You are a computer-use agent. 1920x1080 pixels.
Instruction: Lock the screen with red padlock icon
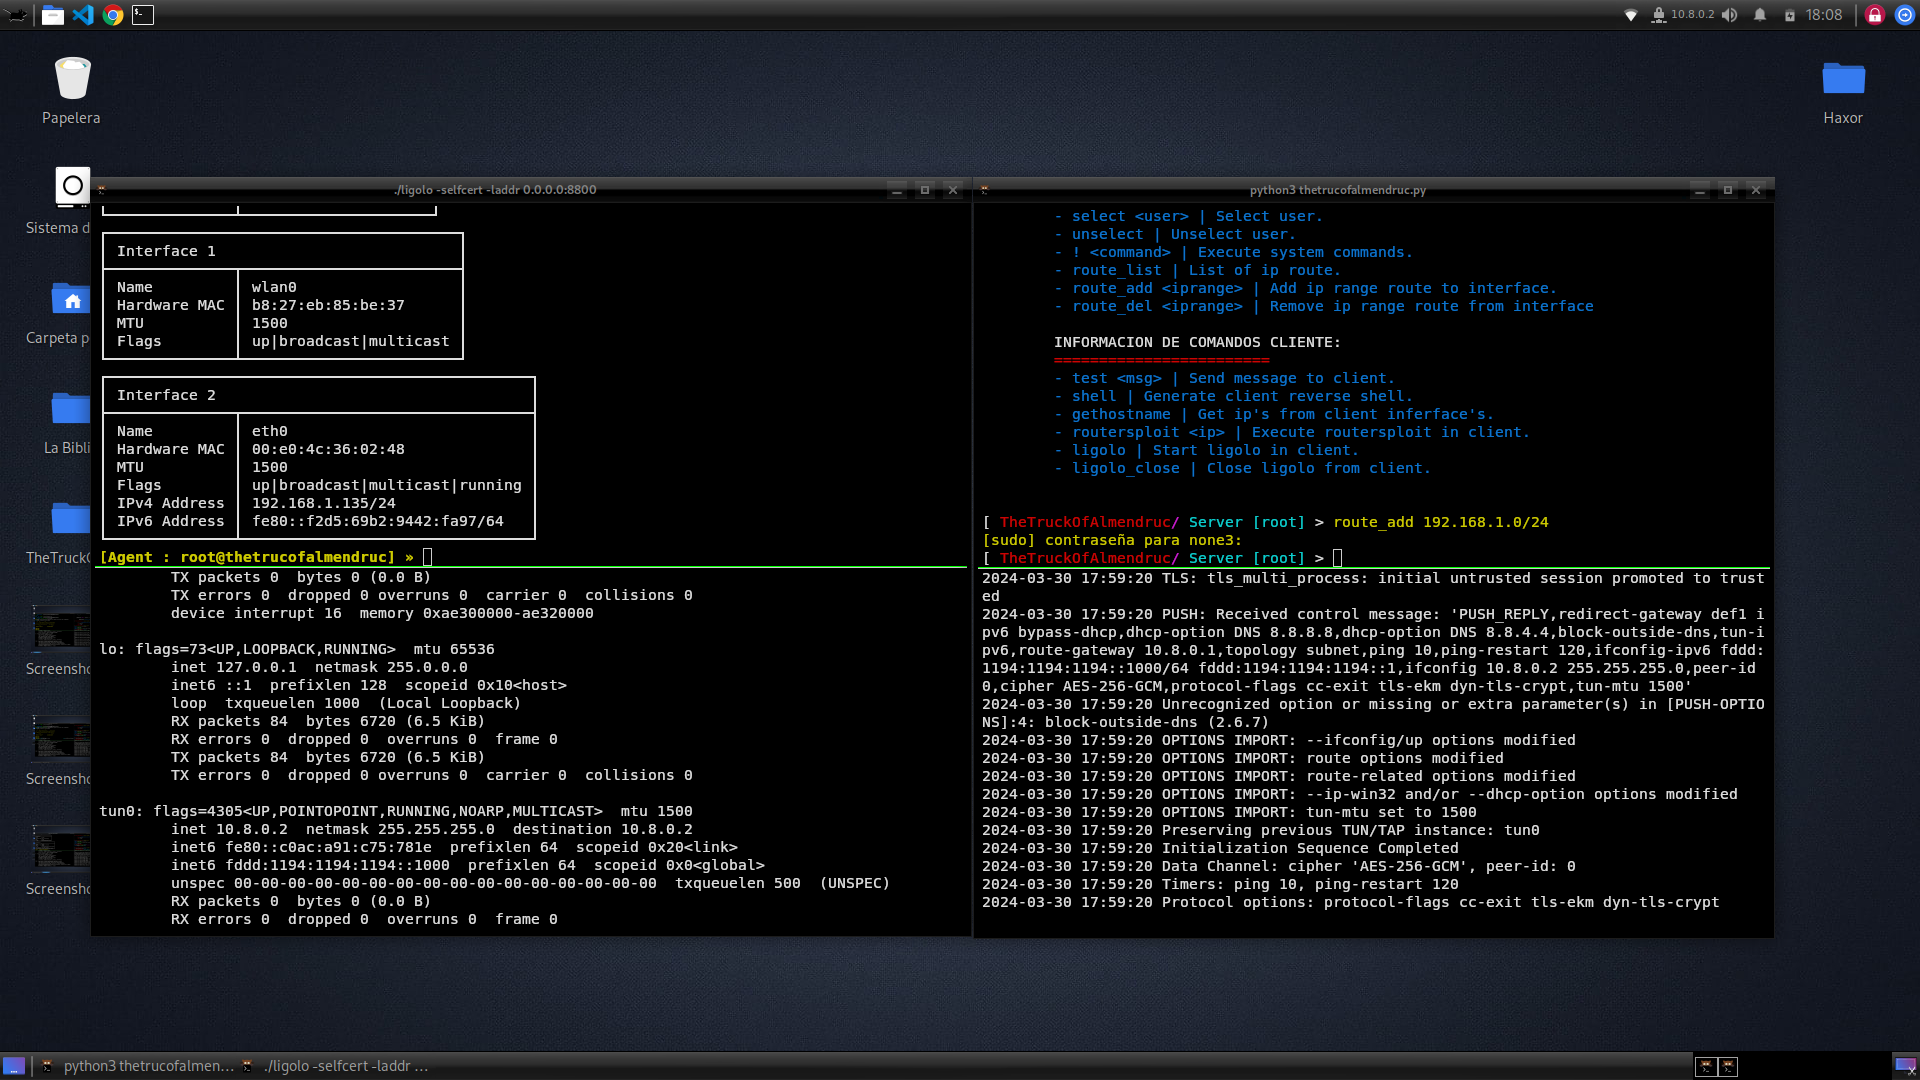[x=1875, y=15]
